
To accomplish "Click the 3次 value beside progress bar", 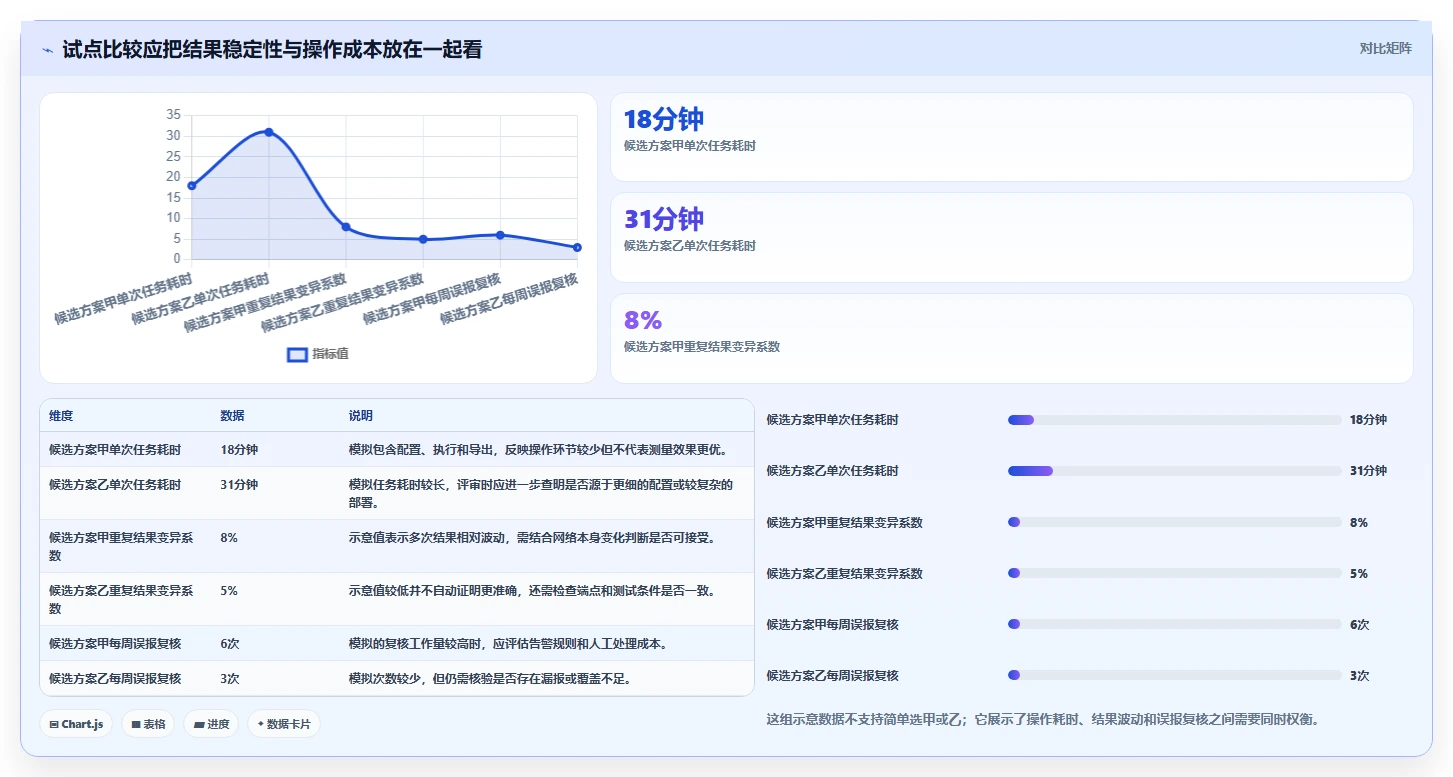I will (x=1359, y=675).
